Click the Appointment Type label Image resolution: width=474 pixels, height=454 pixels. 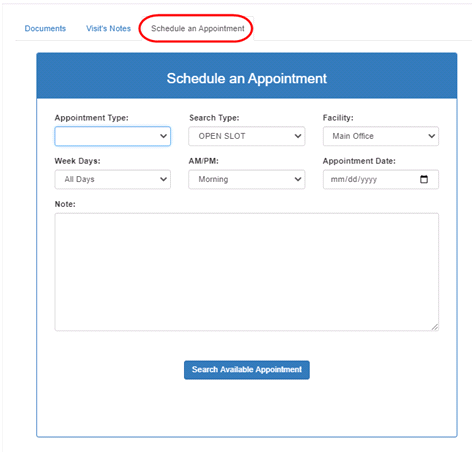[92, 118]
